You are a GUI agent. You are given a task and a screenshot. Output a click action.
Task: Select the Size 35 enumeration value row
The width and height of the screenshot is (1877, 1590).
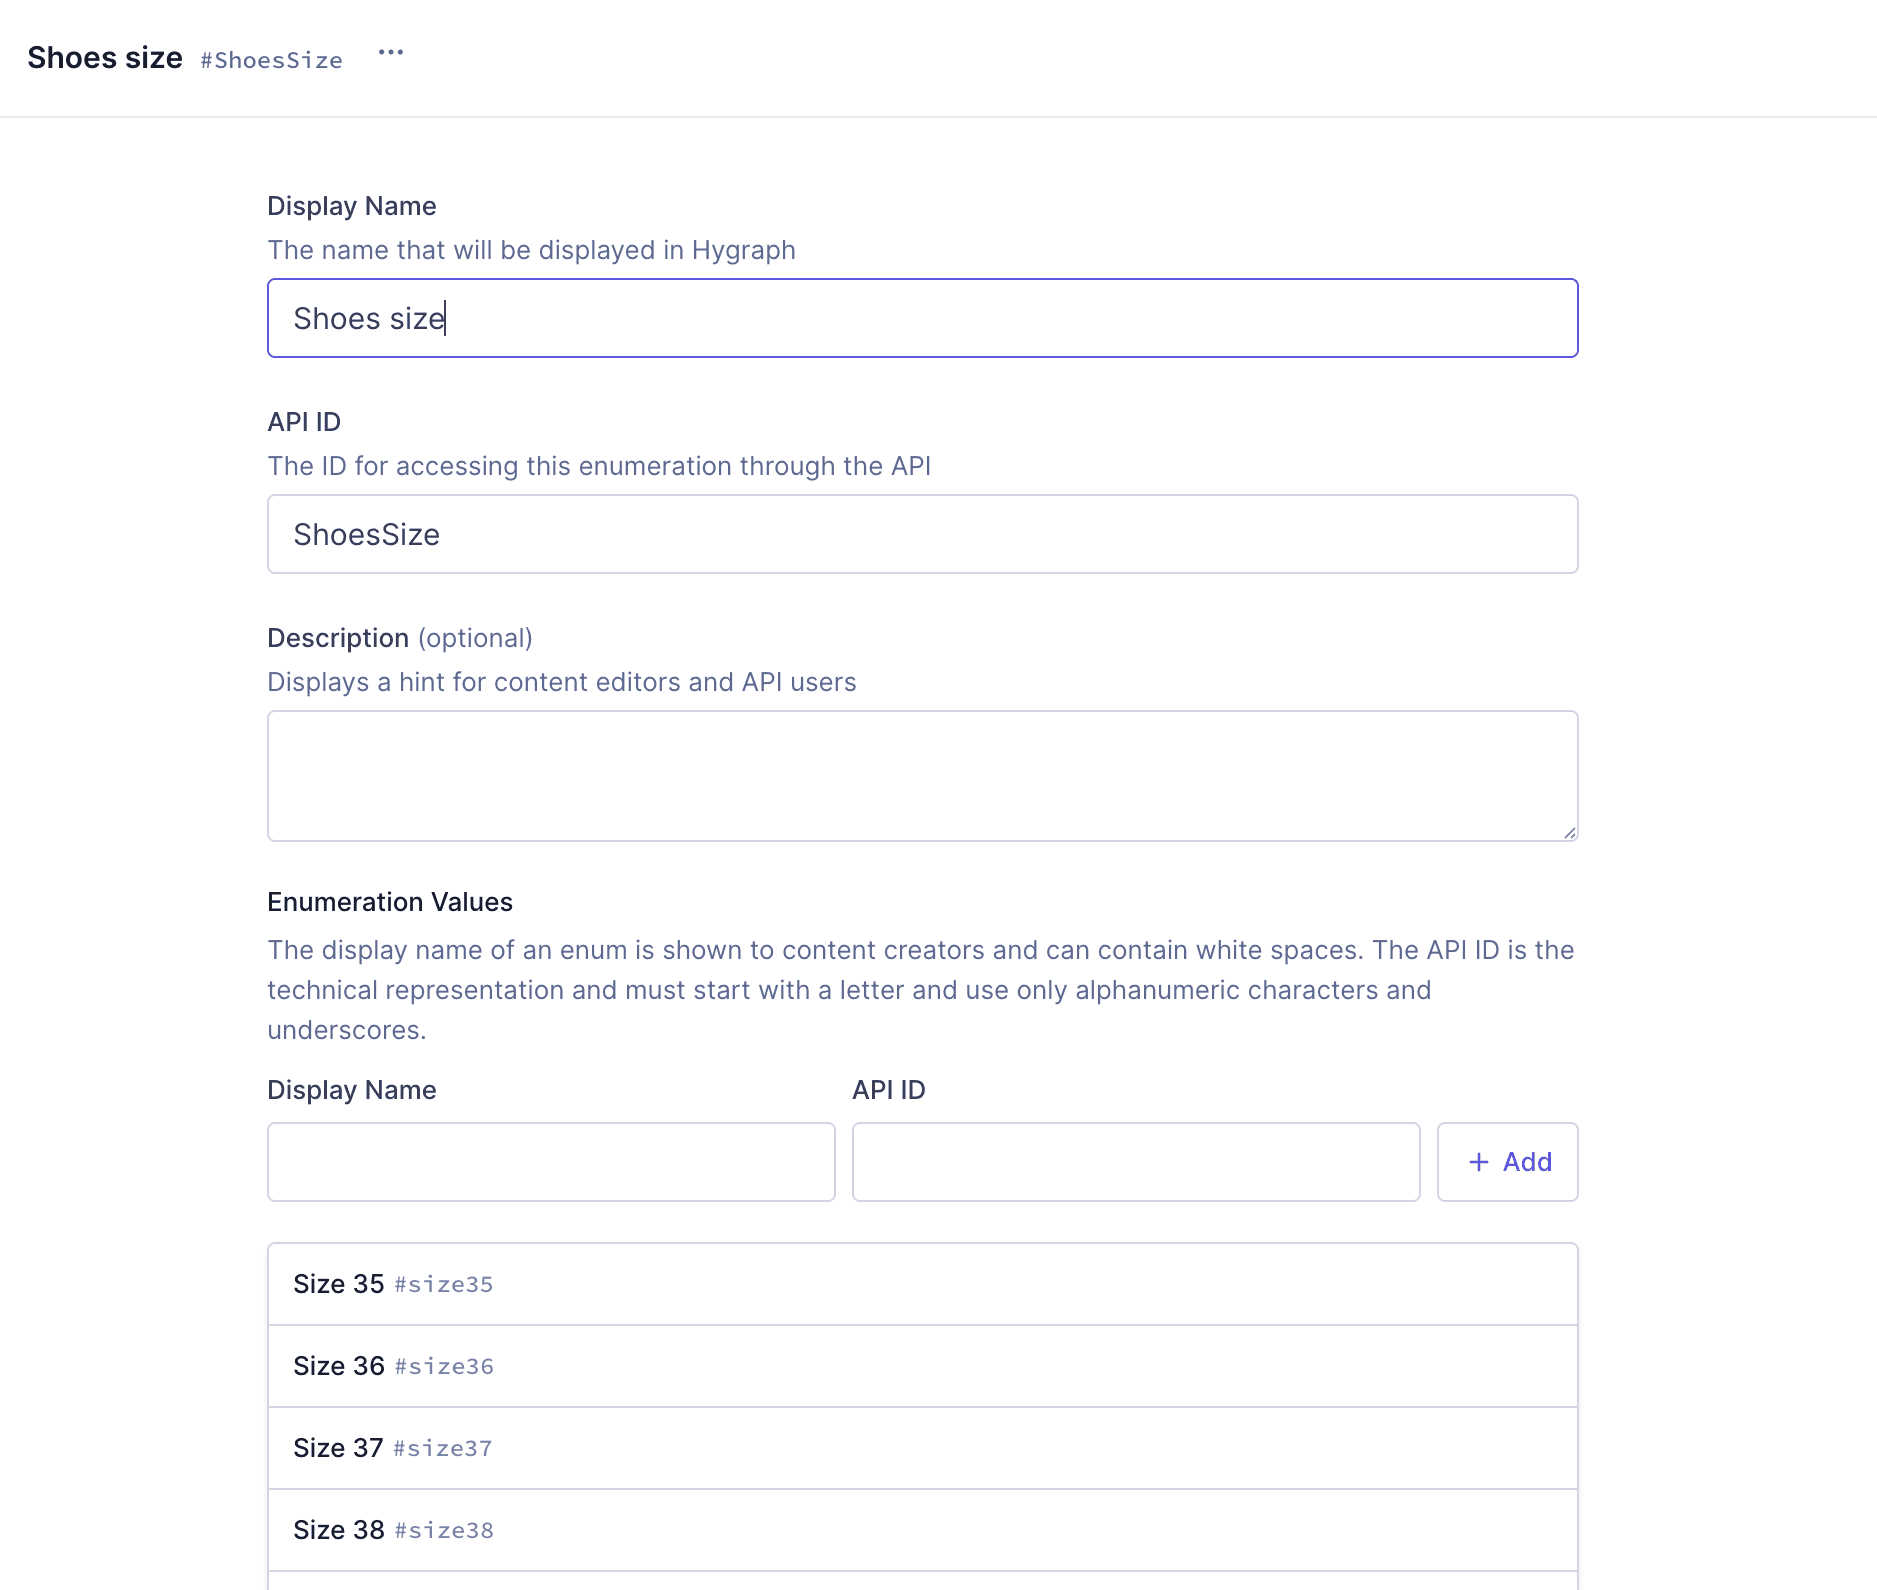(x=921, y=1284)
